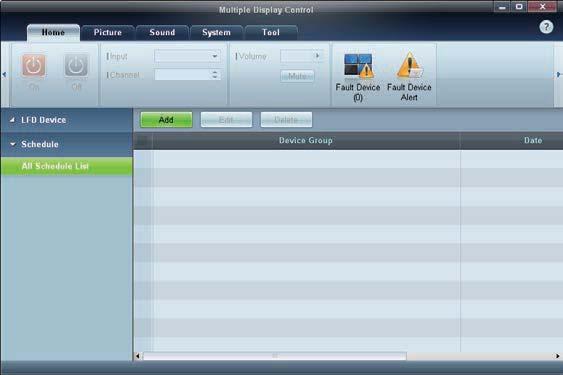Viewport: 563px width, 375px height.
Task: Click the green Add button
Action: coord(166,120)
